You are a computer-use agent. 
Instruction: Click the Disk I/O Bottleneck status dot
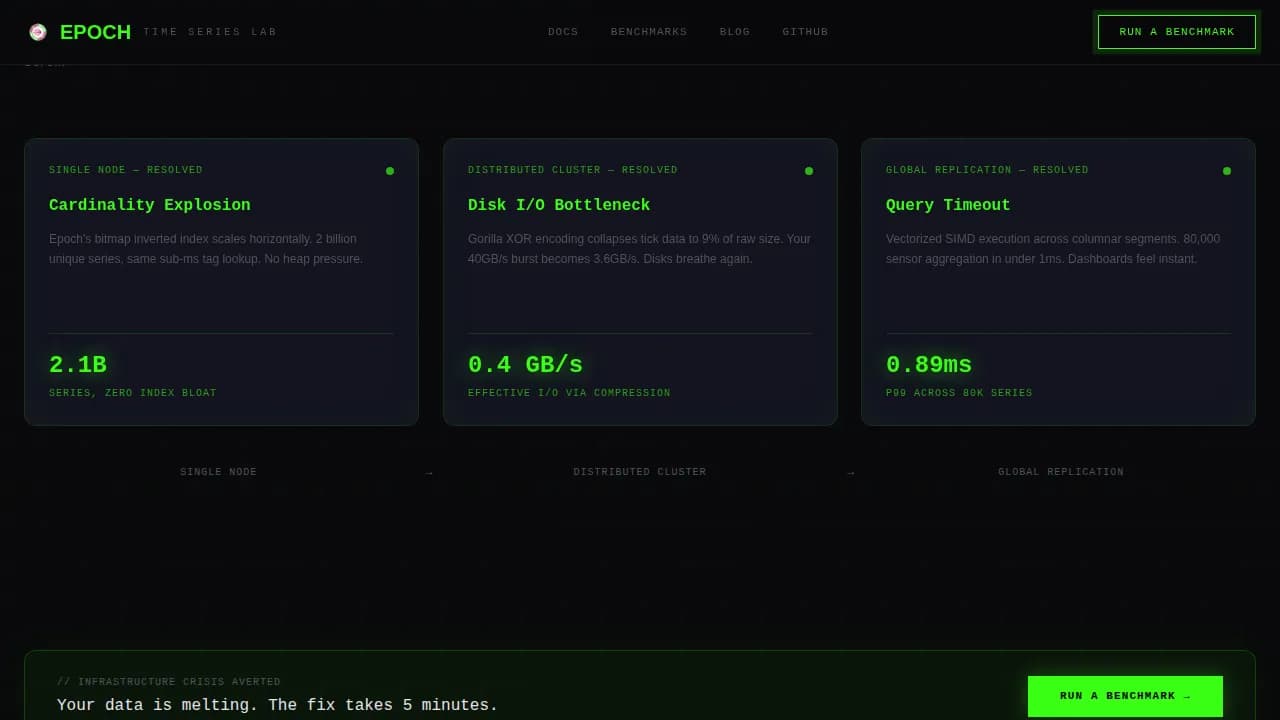pos(809,171)
